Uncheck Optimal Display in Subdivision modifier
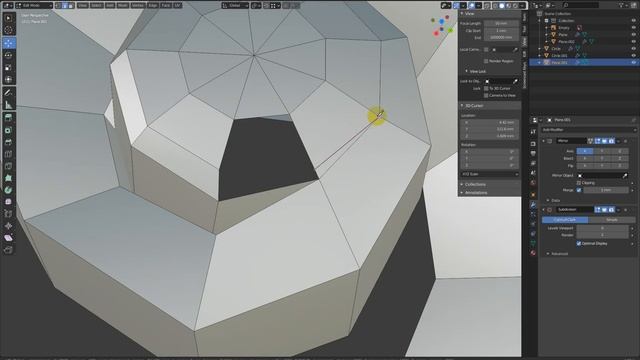 (579, 243)
